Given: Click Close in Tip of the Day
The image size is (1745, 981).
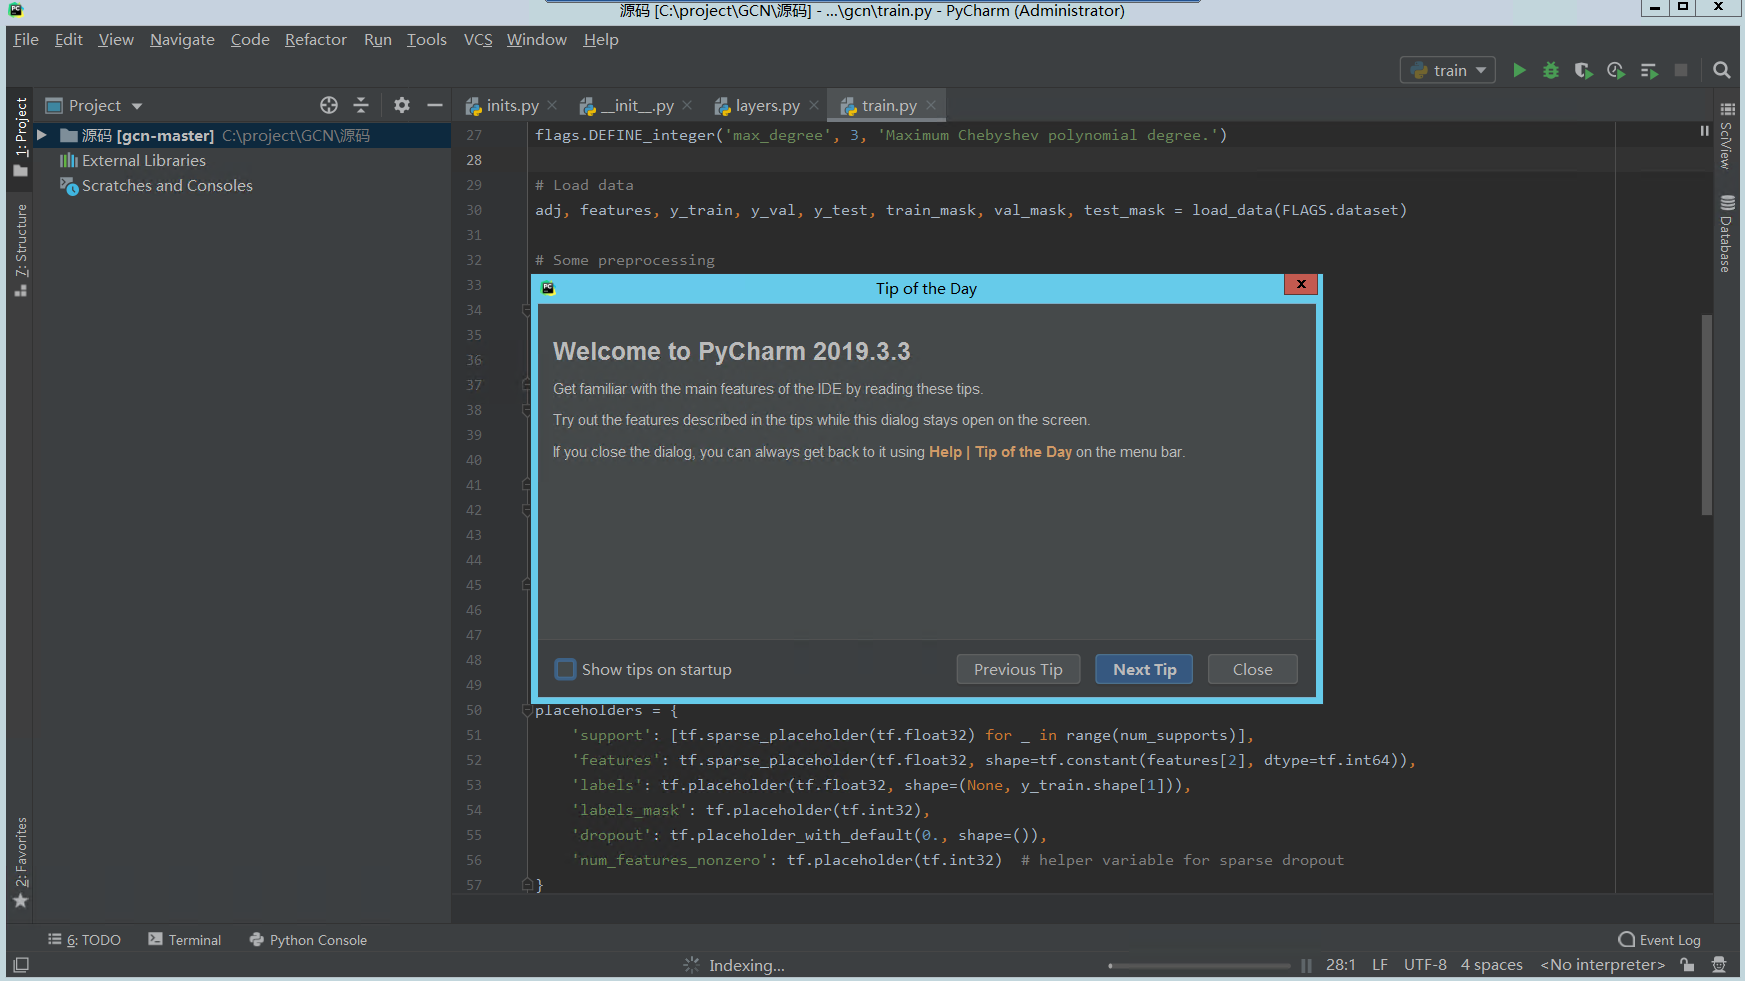Looking at the screenshot, I should tap(1252, 669).
